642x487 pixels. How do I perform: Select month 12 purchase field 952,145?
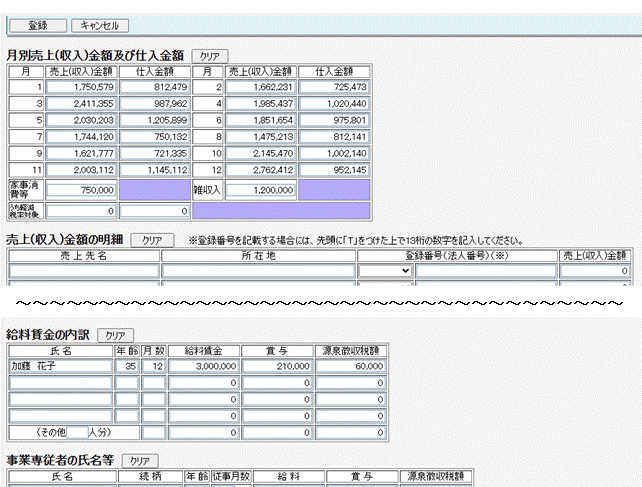pyautogui.click(x=334, y=170)
